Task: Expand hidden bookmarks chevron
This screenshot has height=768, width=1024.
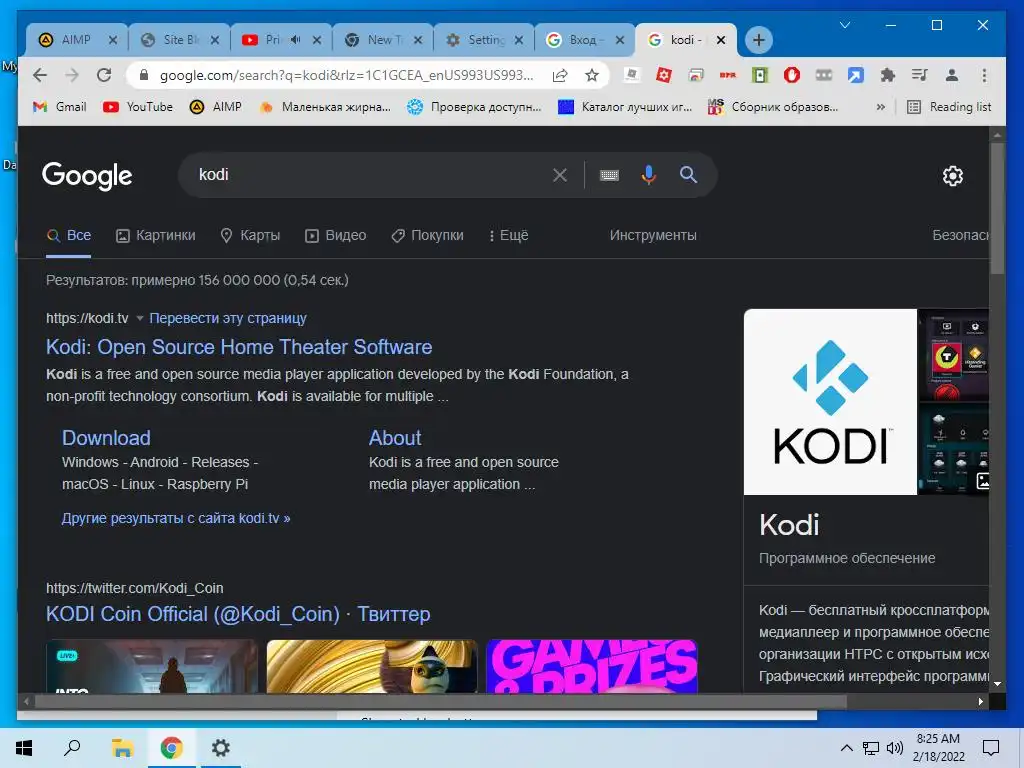Action: coord(880,106)
